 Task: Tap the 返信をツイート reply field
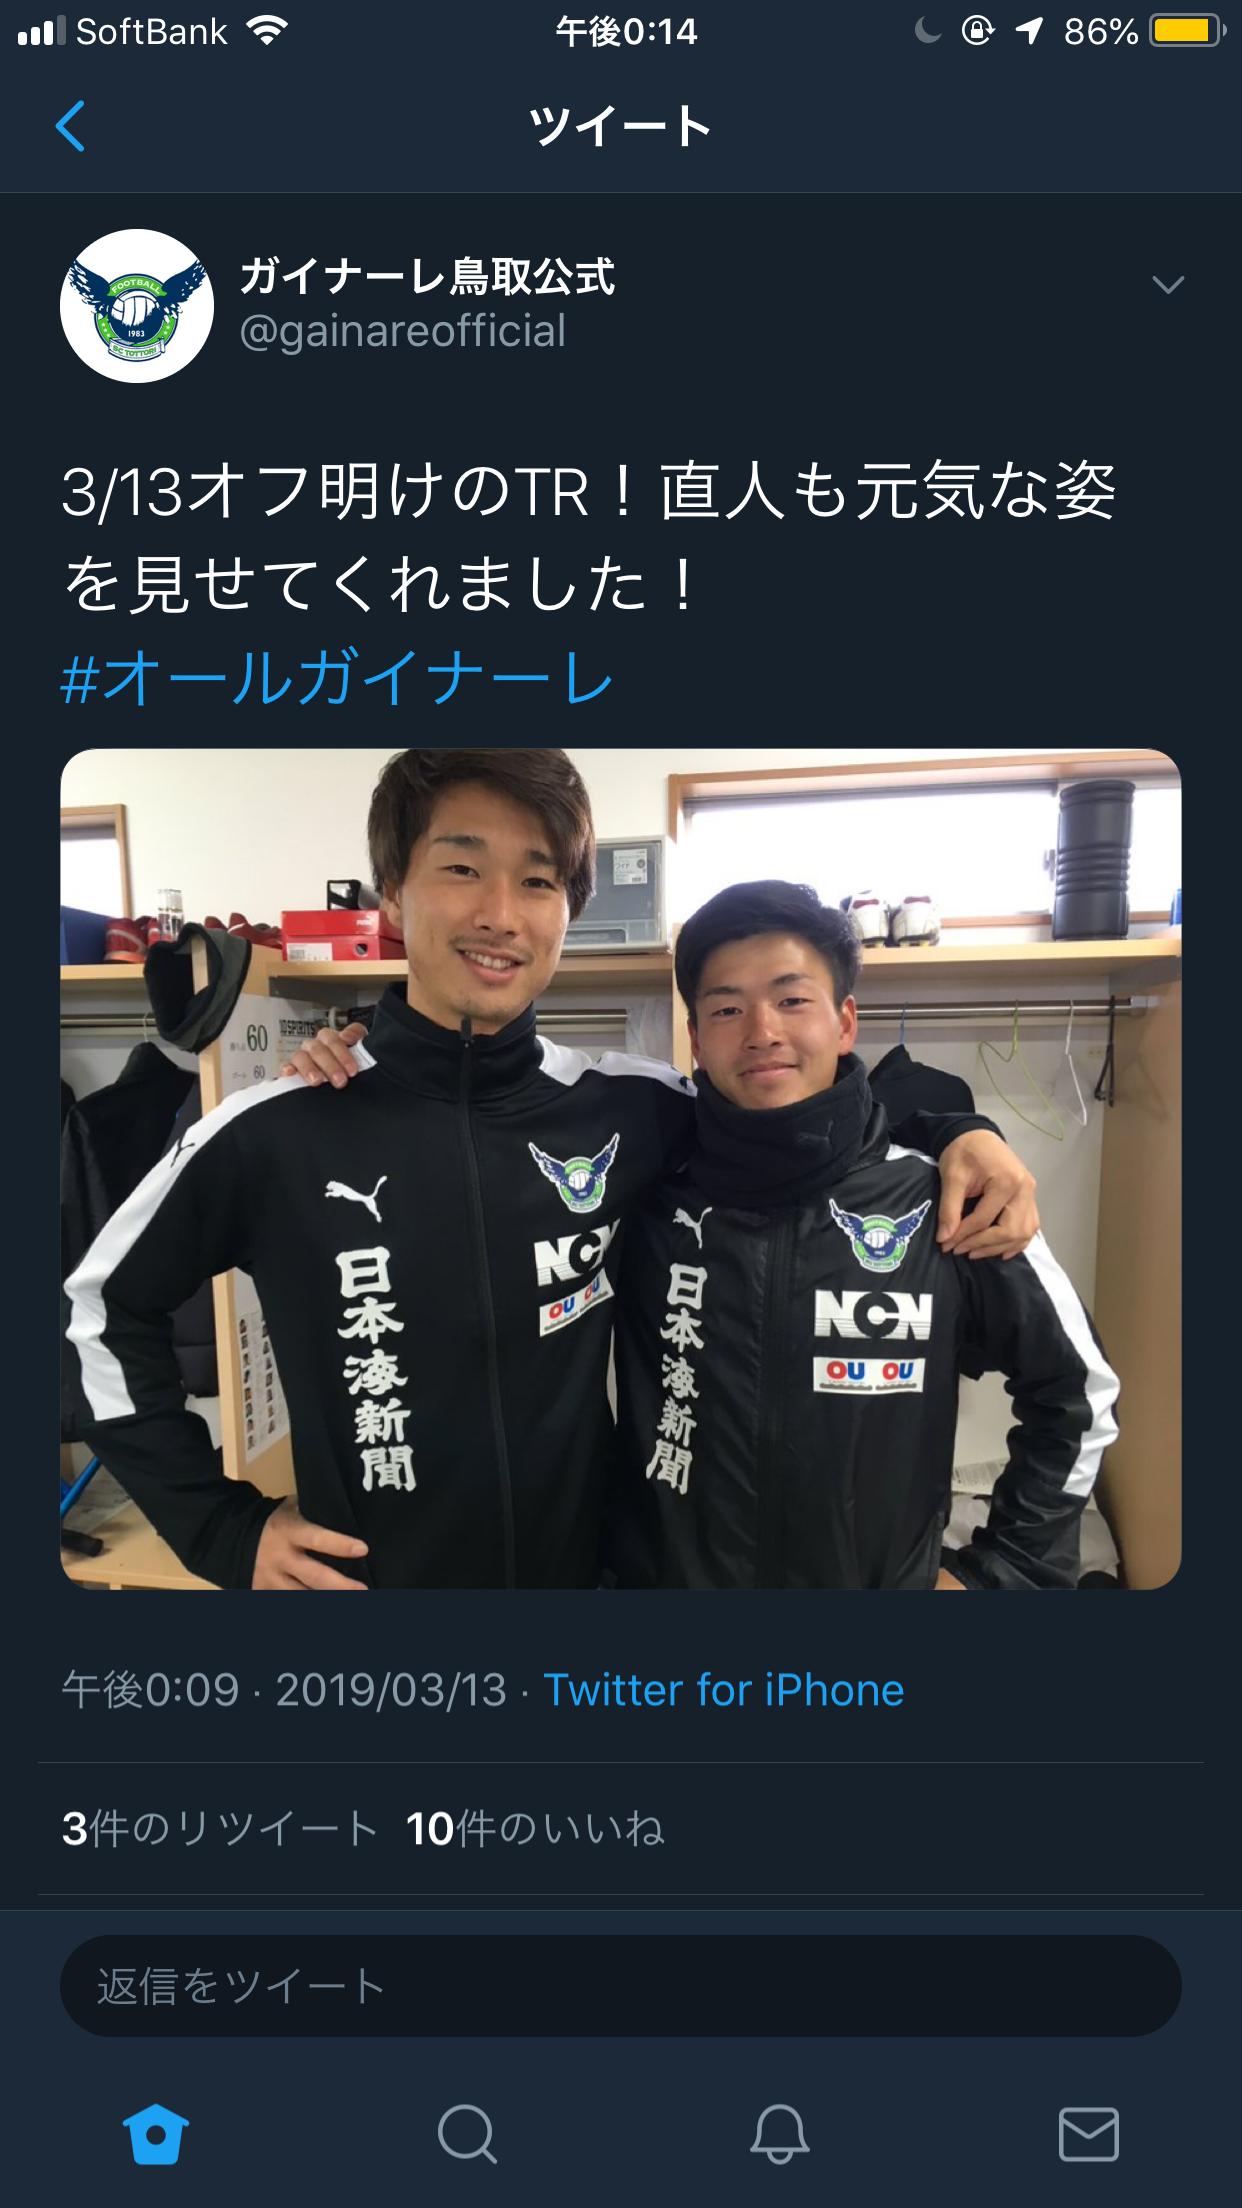621,1986
